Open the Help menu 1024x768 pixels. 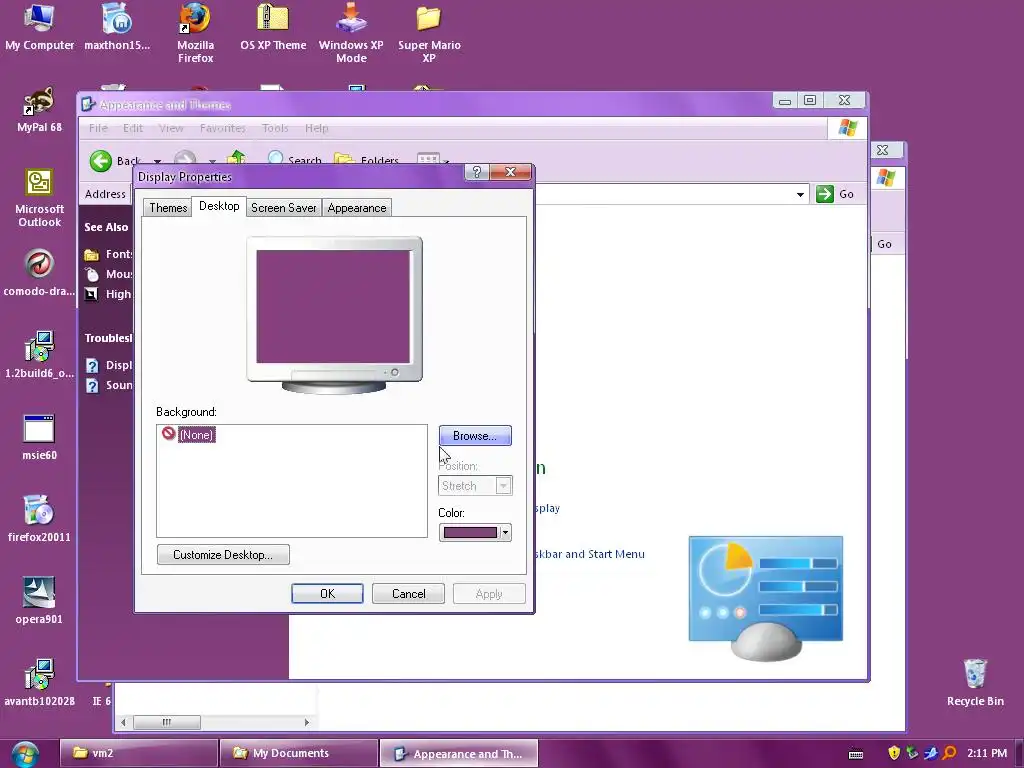click(317, 128)
